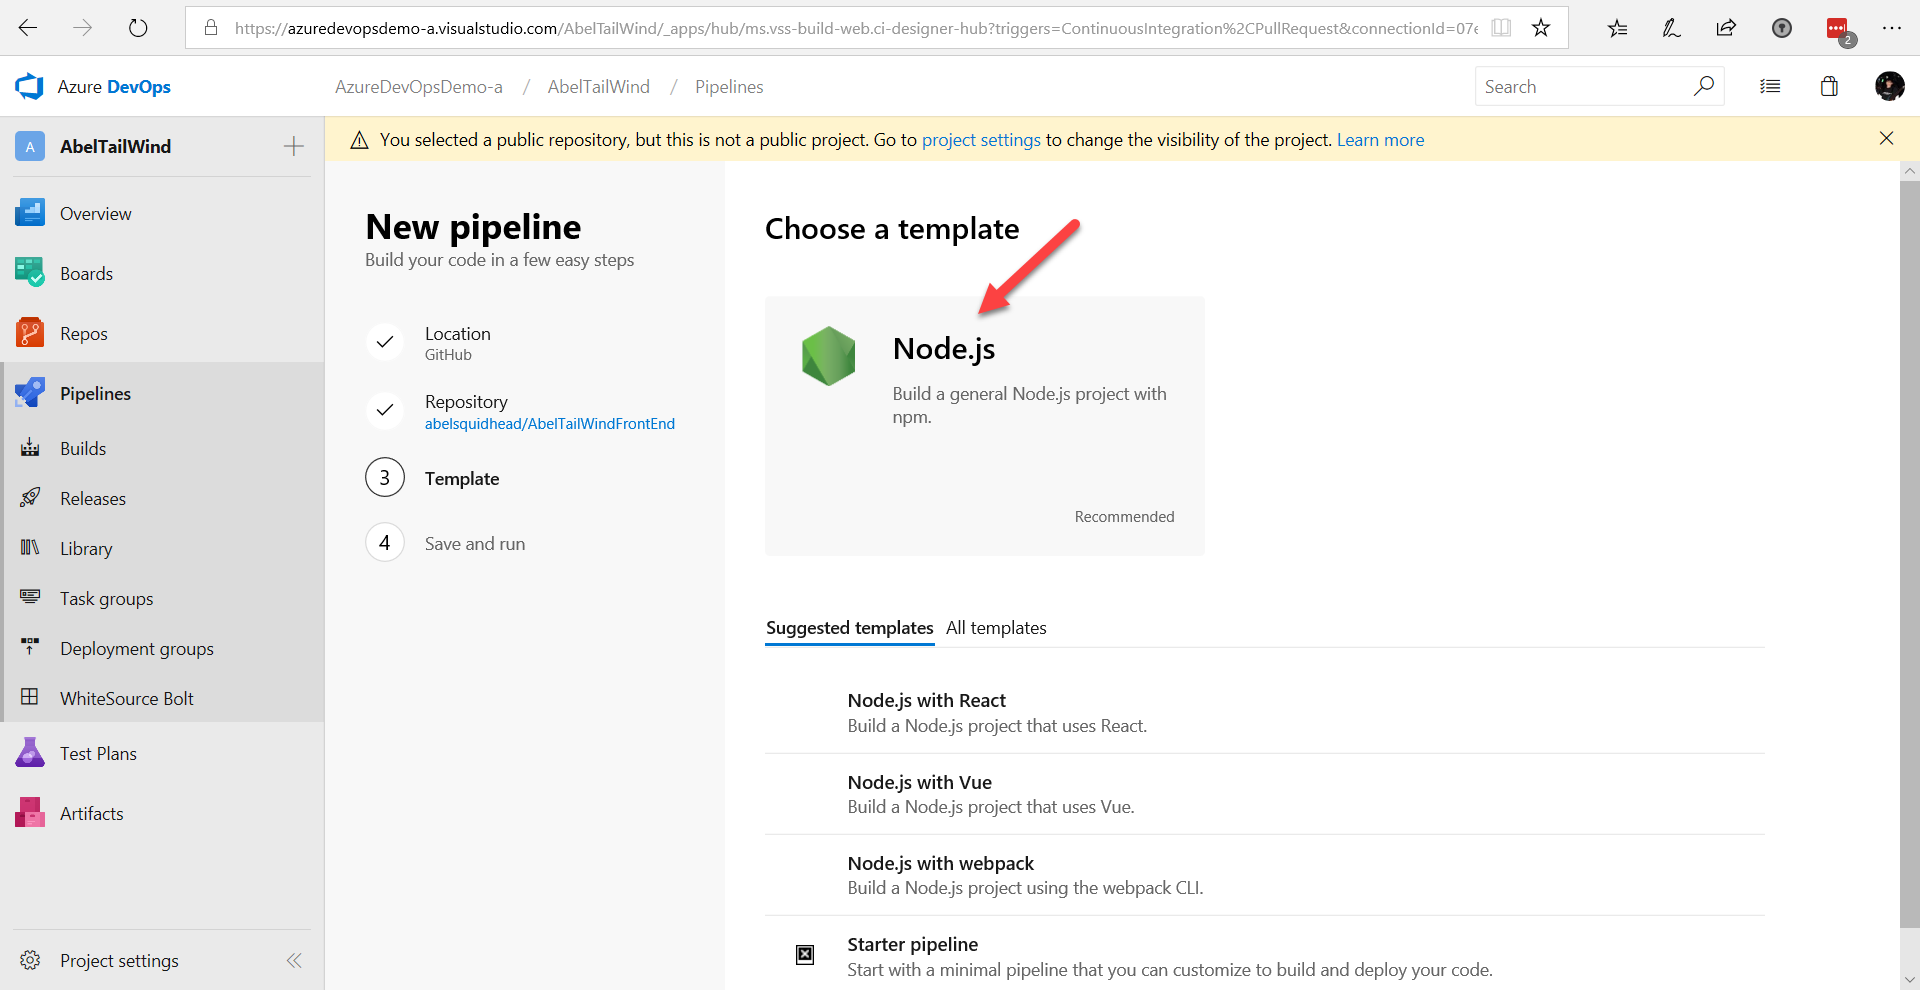Open the user profile avatar
The width and height of the screenshot is (1920, 990).
[1889, 87]
